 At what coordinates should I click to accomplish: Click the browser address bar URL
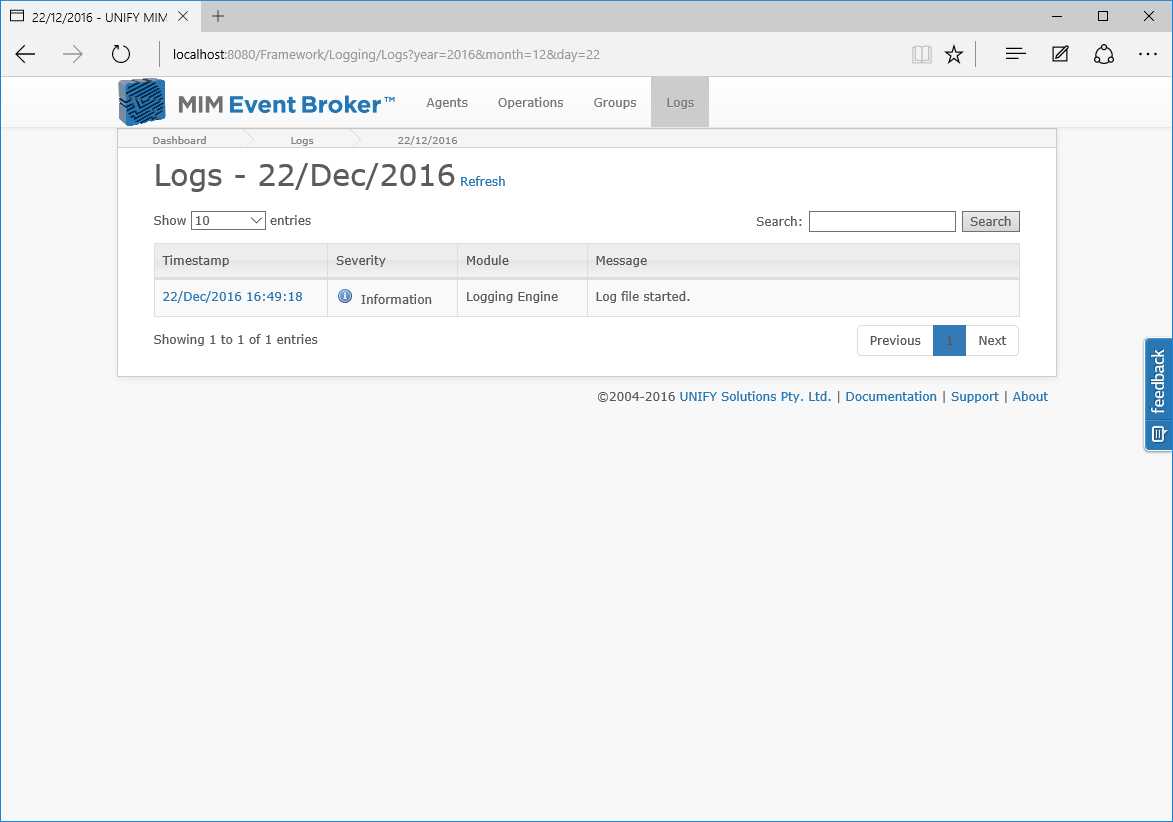386,54
